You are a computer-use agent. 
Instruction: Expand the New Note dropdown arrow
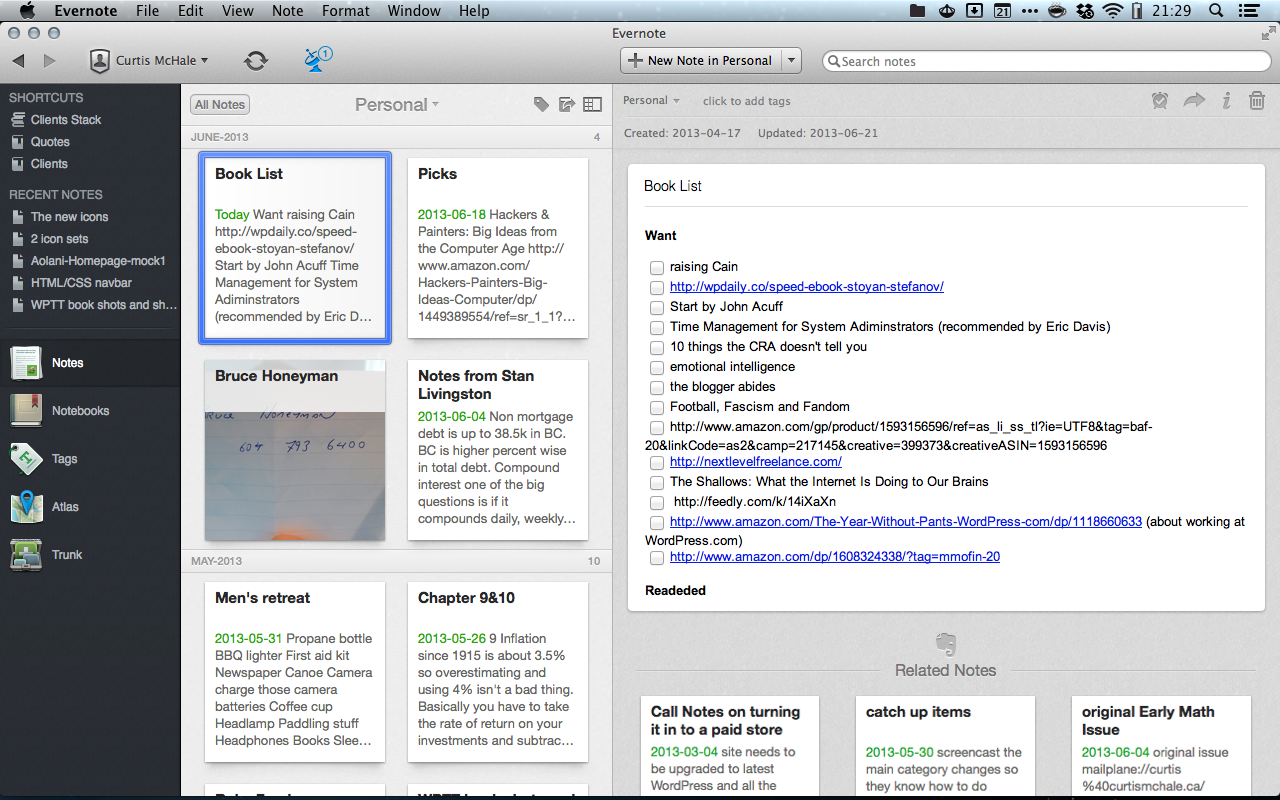pyautogui.click(x=791, y=60)
